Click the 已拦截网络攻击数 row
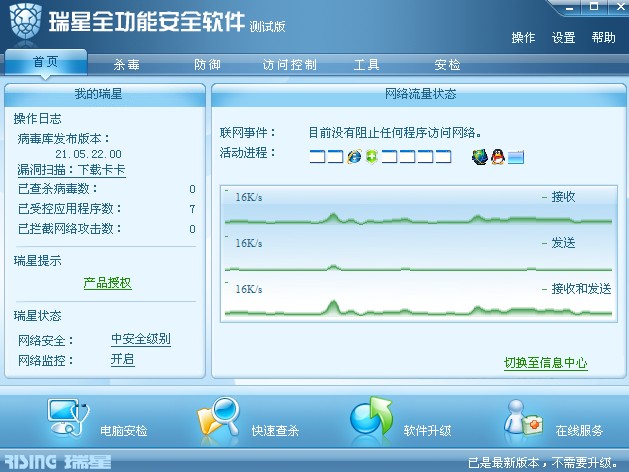The image size is (629, 472). 107,229
